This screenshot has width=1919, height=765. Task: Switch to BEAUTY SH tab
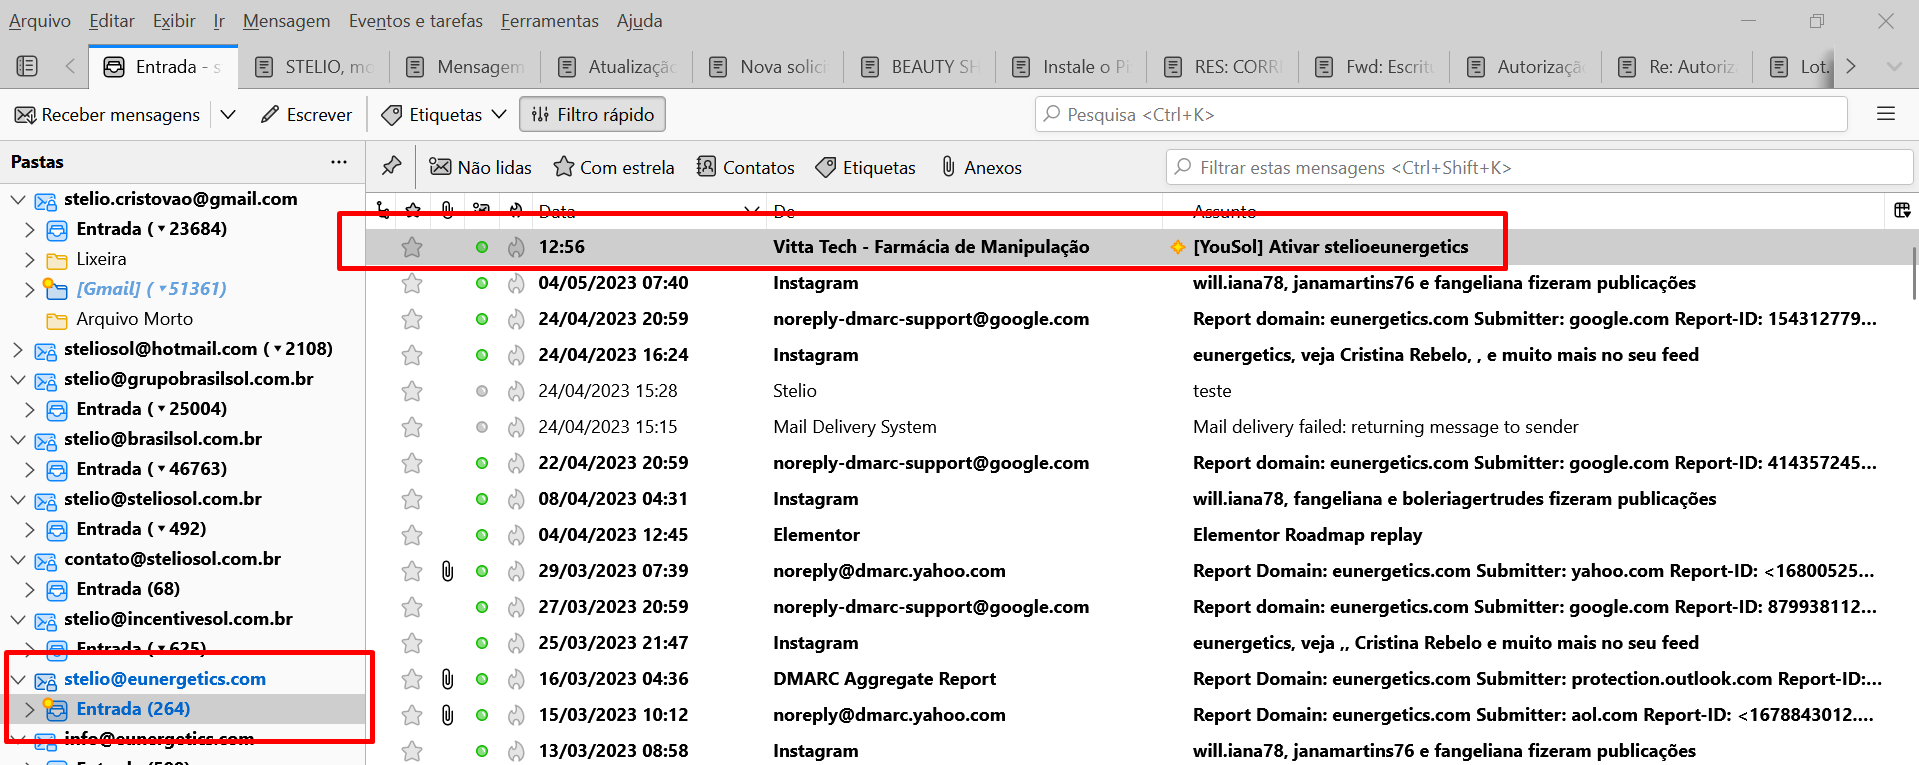pos(920,67)
